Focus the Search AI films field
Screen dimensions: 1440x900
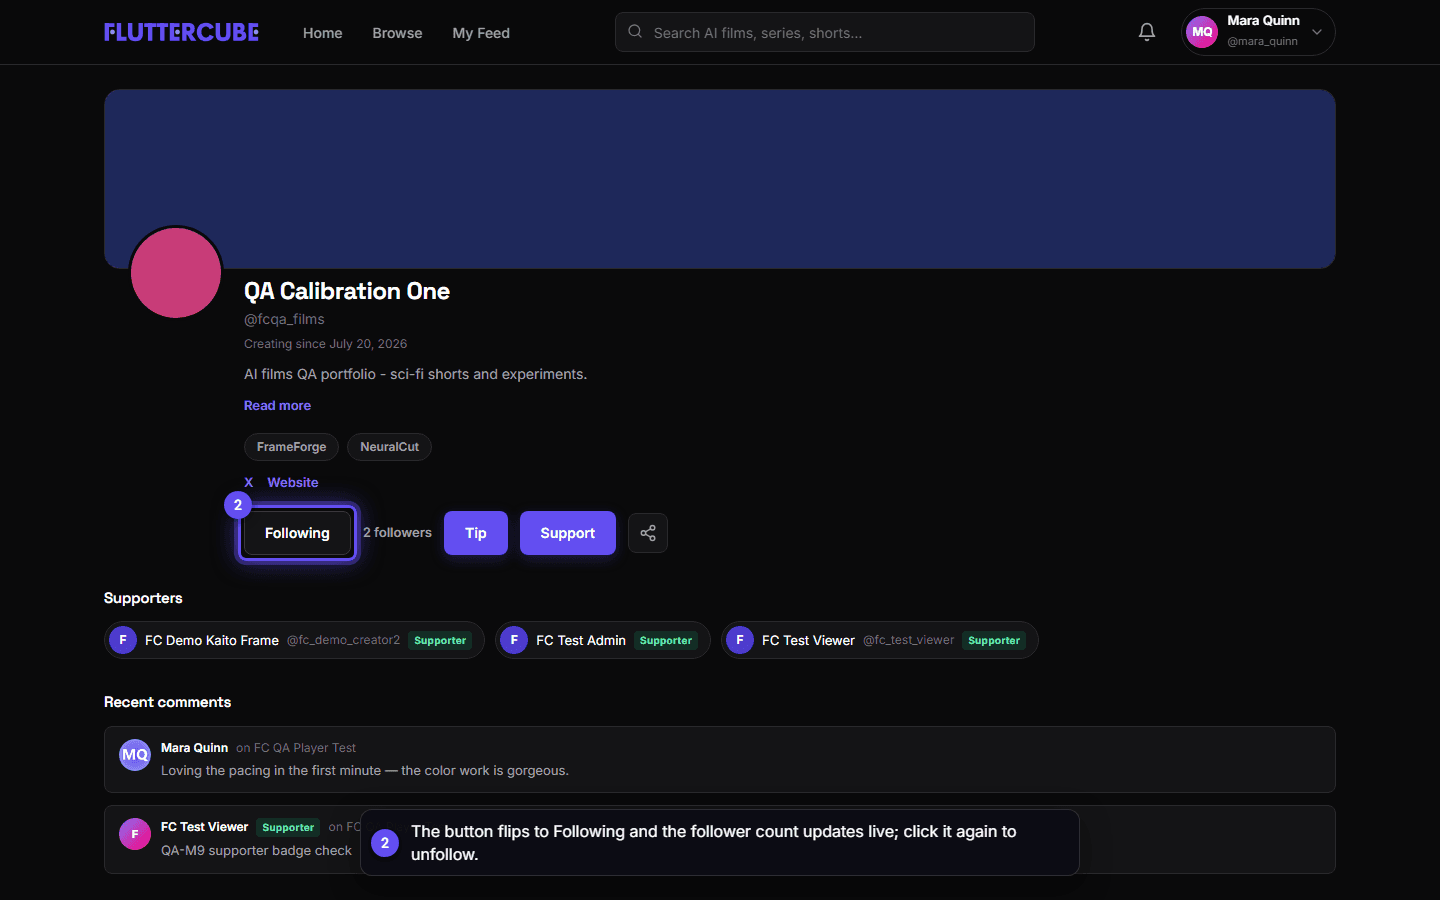pyautogui.click(x=825, y=32)
